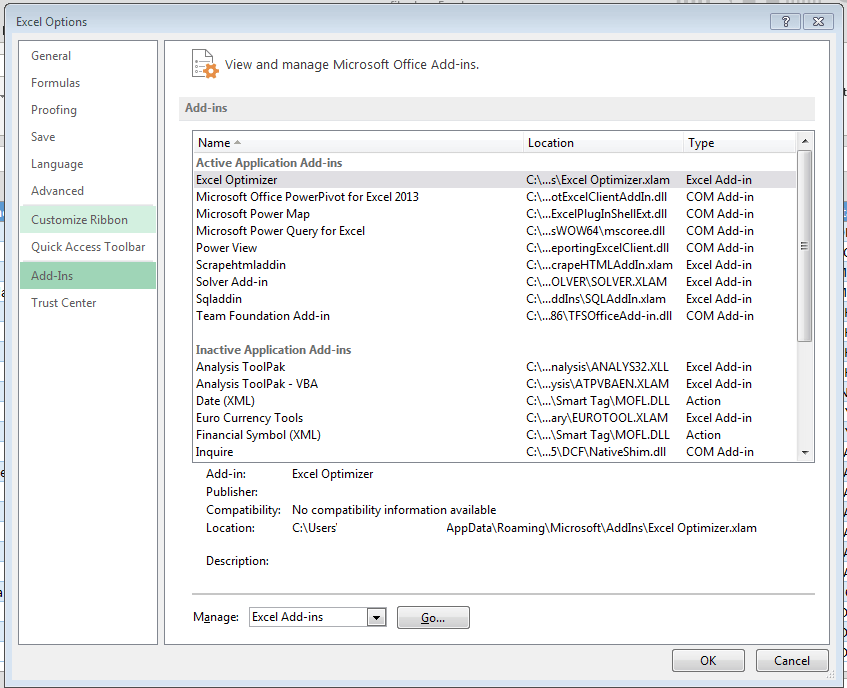Viewport: 847px width, 688px height.
Task: Open the Formulas options category
Action: (88, 83)
